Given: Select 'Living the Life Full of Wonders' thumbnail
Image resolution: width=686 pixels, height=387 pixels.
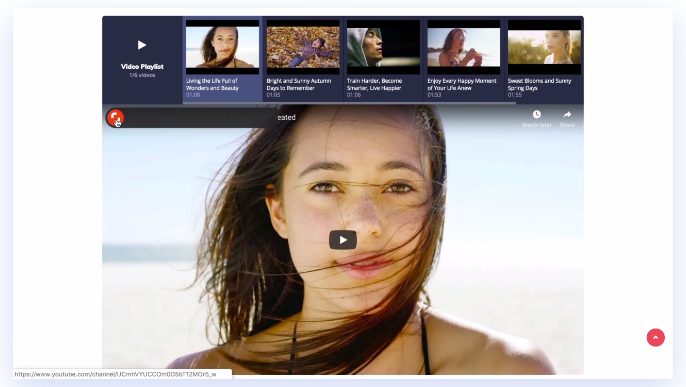Looking at the screenshot, I should tap(222, 47).
